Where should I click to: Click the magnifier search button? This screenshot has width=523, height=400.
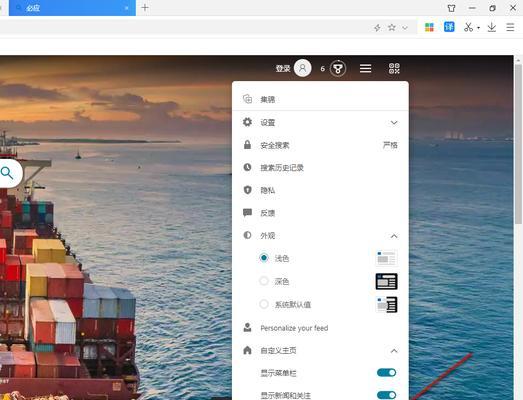click(x=7, y=173)
